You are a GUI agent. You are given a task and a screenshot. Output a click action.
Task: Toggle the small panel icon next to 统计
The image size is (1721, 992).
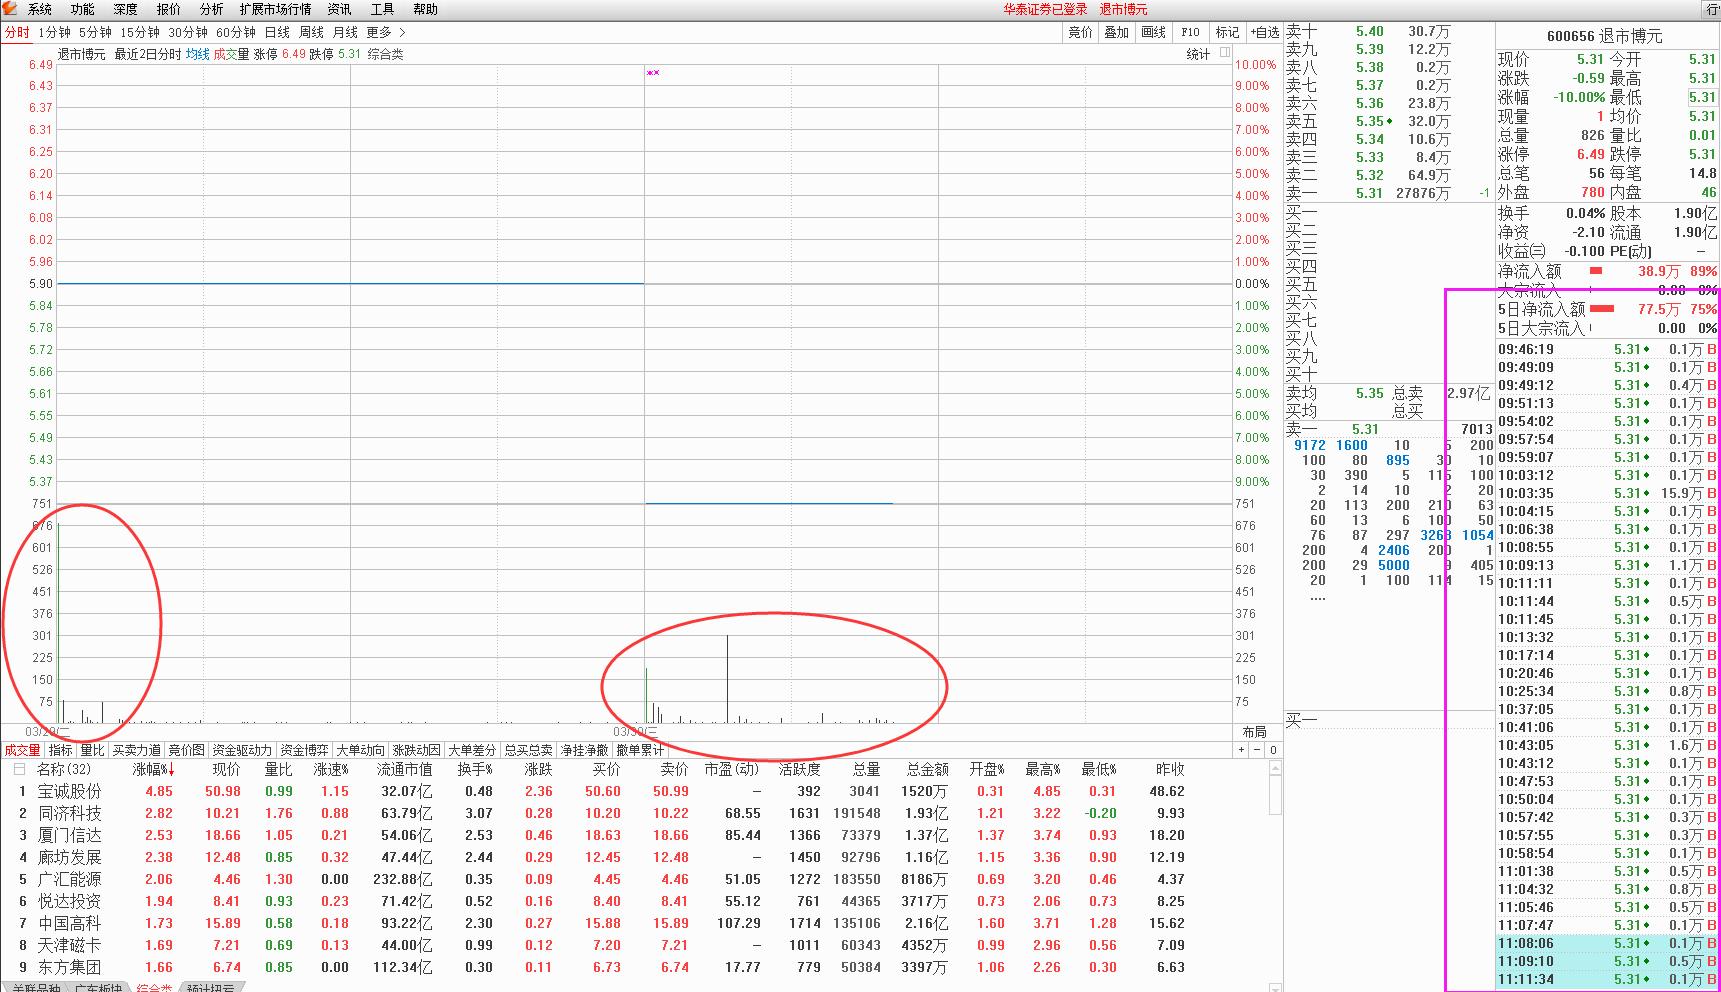pos(1225,53)
